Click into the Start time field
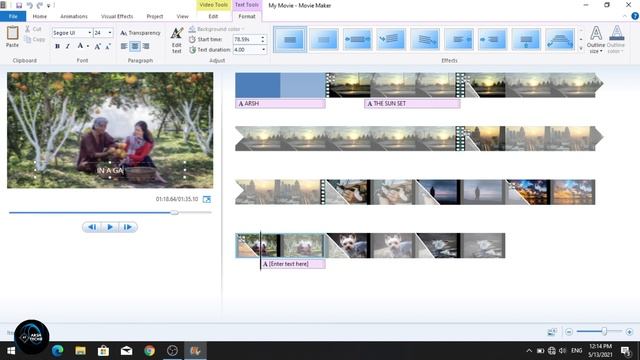The image size is (640, 360). click(246, 40)
